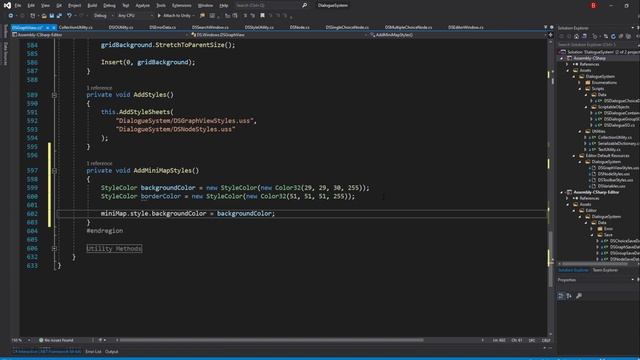Collapse the Assembly-CSharp-Editor project node
The image size is (640, 360).
click(x=562, y=192)
